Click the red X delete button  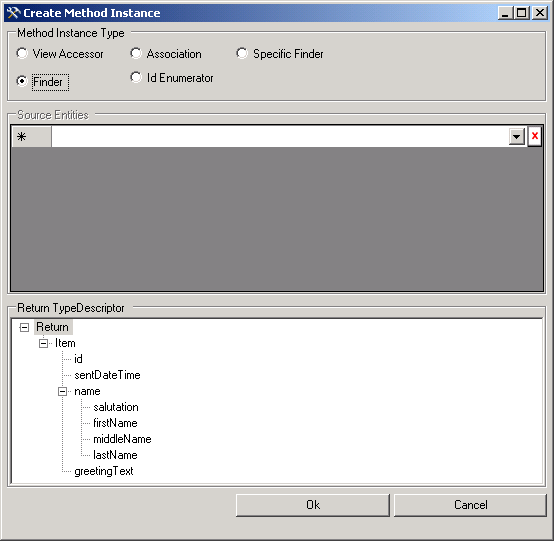(x=535, y=136)
